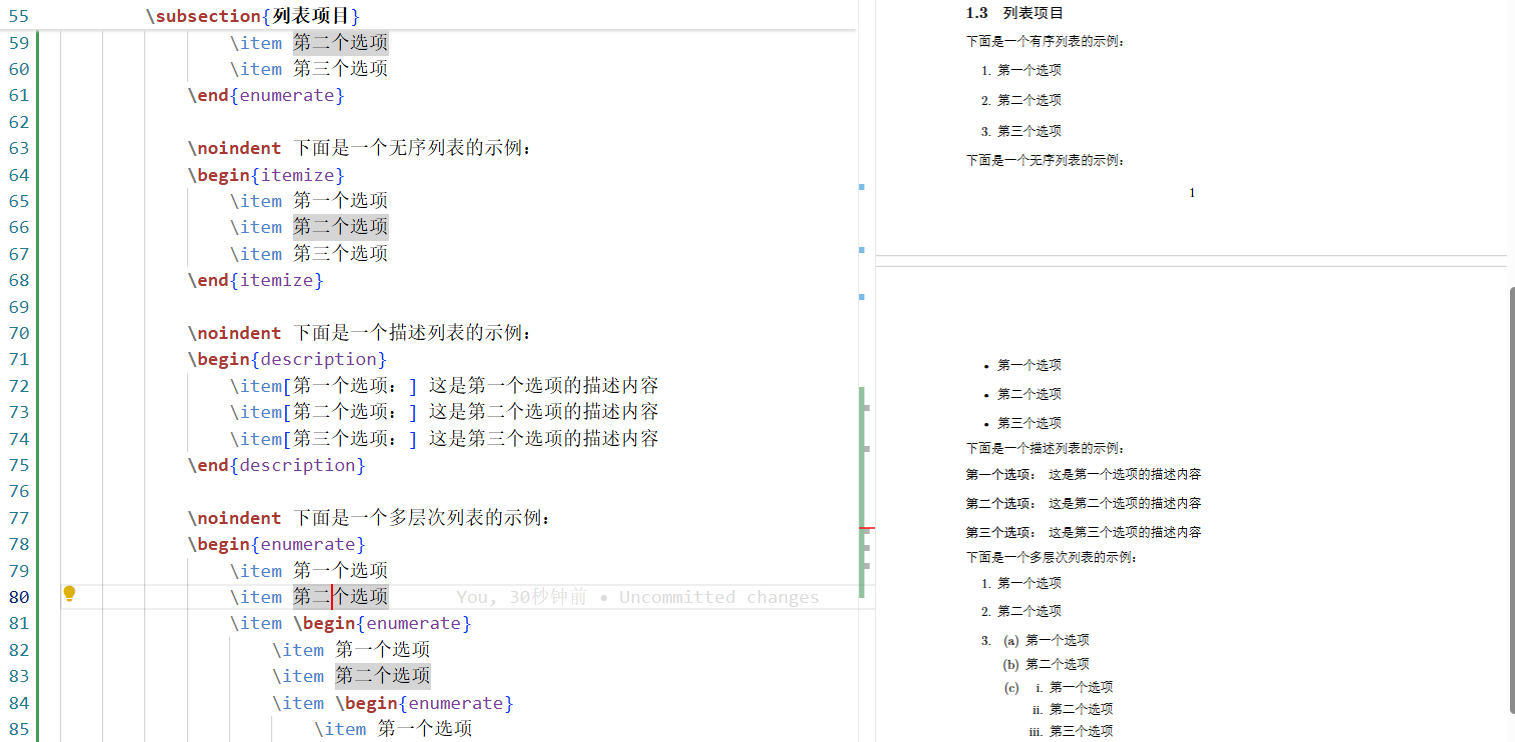Click line number 80 to select the line
Screen dimensions: 1515x742
(18, 597)
